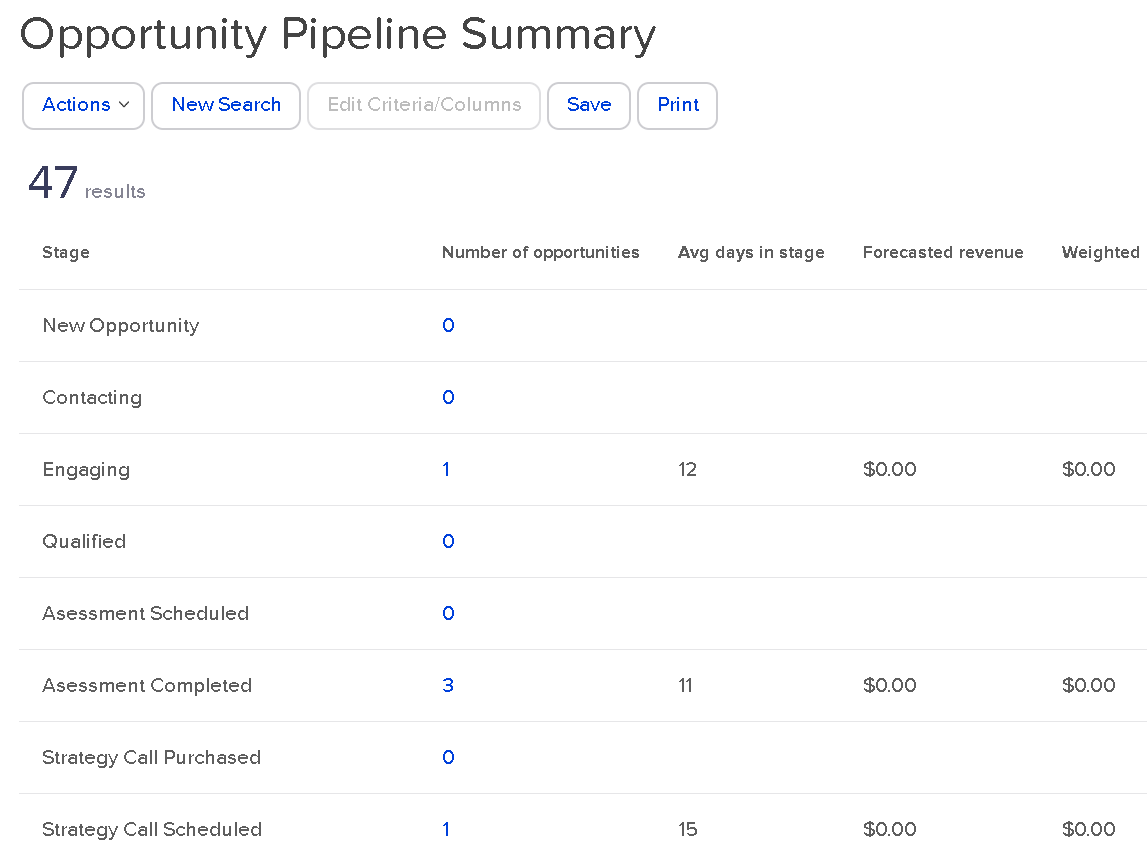
Task: Expand the Actions chevron arrow
Action: pyautogui.click(x=126, y=105)
